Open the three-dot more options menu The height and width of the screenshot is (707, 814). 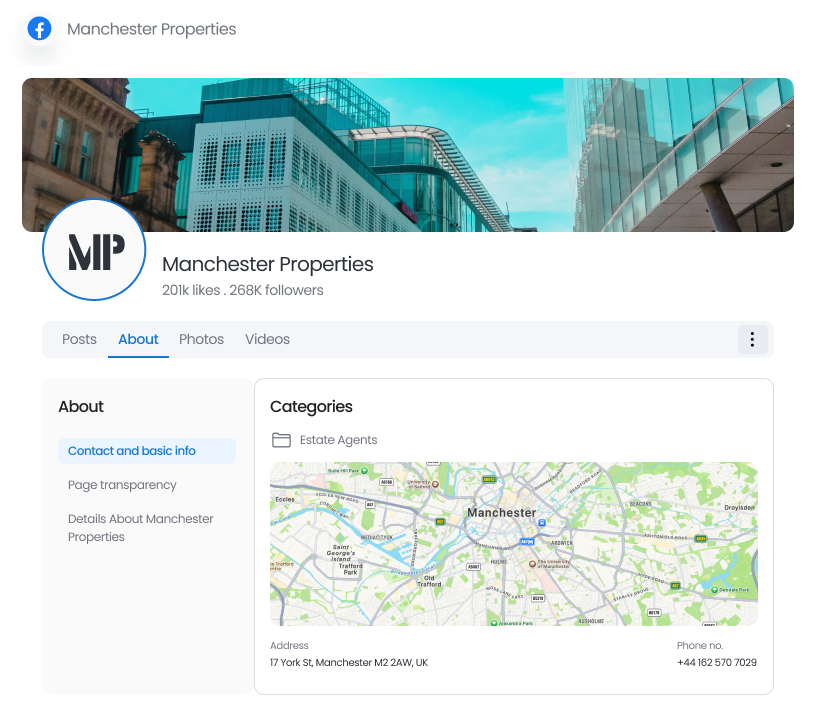752,339
